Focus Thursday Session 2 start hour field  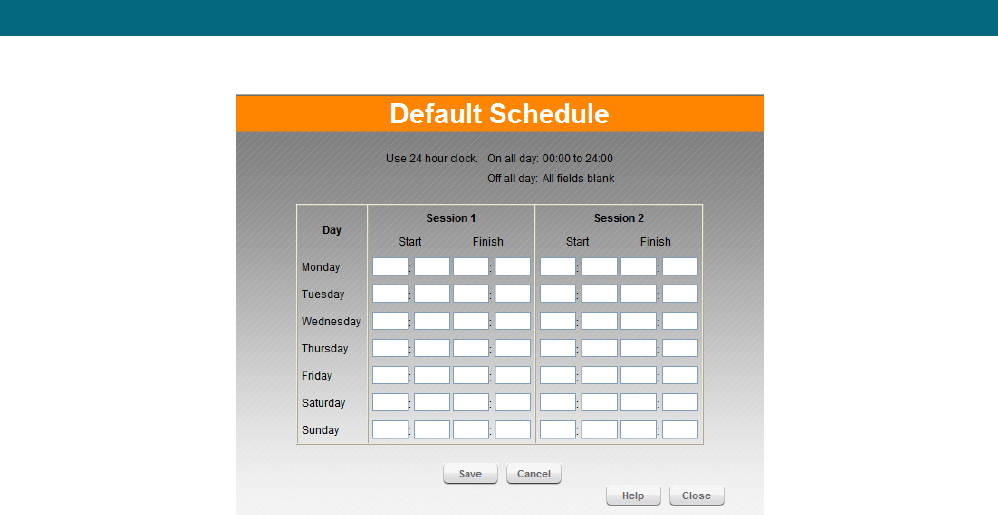click(x=558, y=348)
